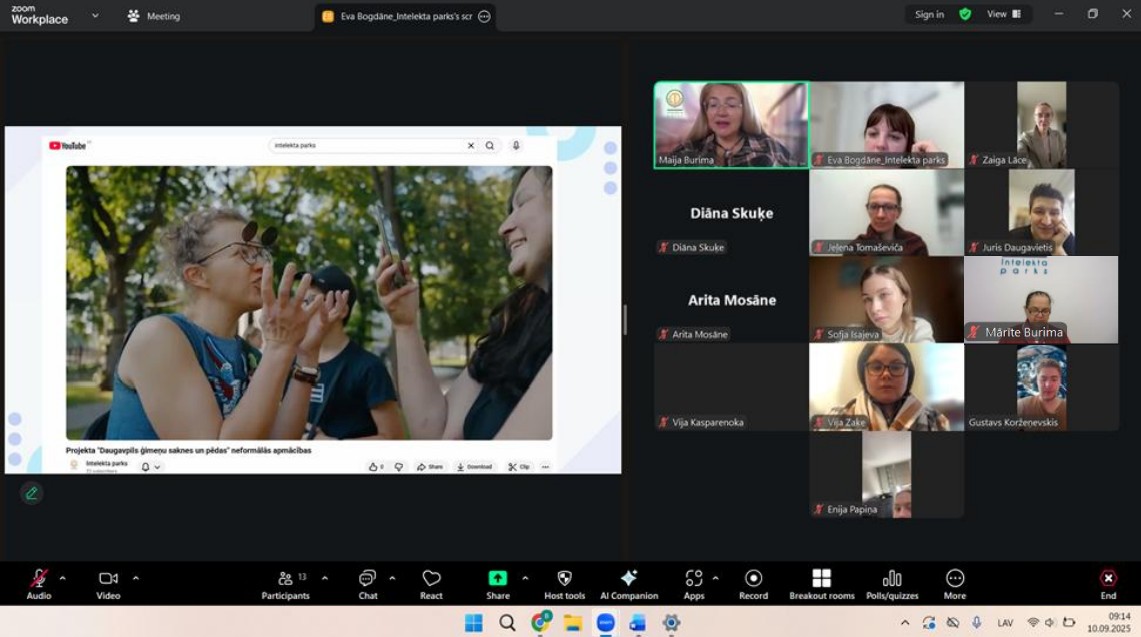Open the More options menu
The width and height of the screenshot is (1141, 637).
(955, 584)
